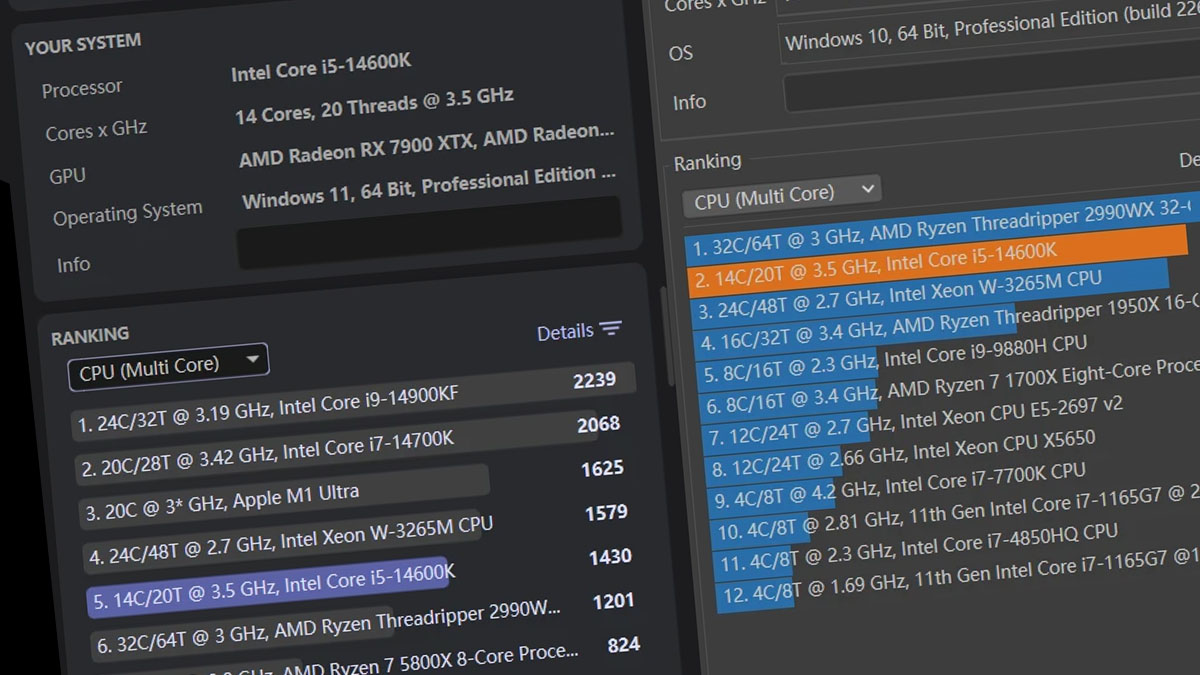
Task: Open Details filter icon in left Ranking panel
Action: (610, 328)
